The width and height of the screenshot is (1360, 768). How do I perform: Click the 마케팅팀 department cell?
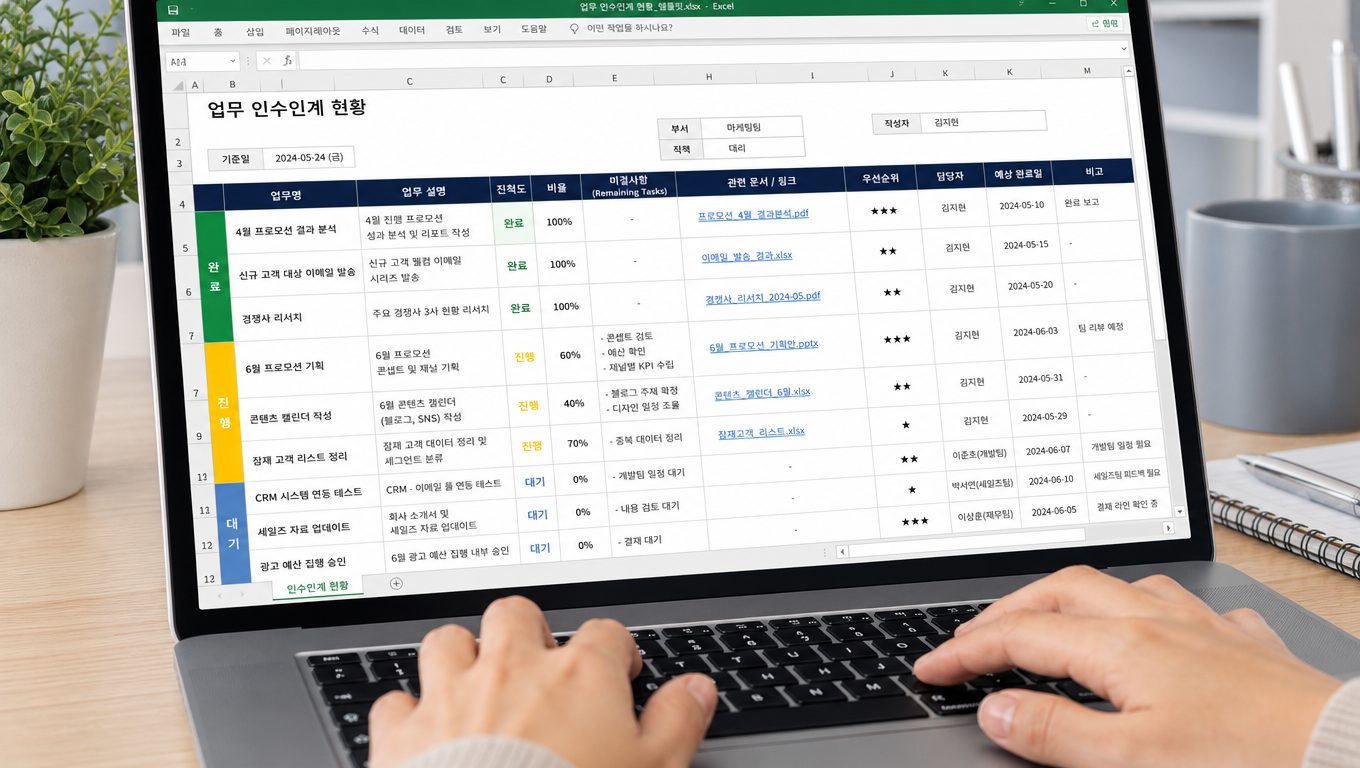(x=751, y=127)
